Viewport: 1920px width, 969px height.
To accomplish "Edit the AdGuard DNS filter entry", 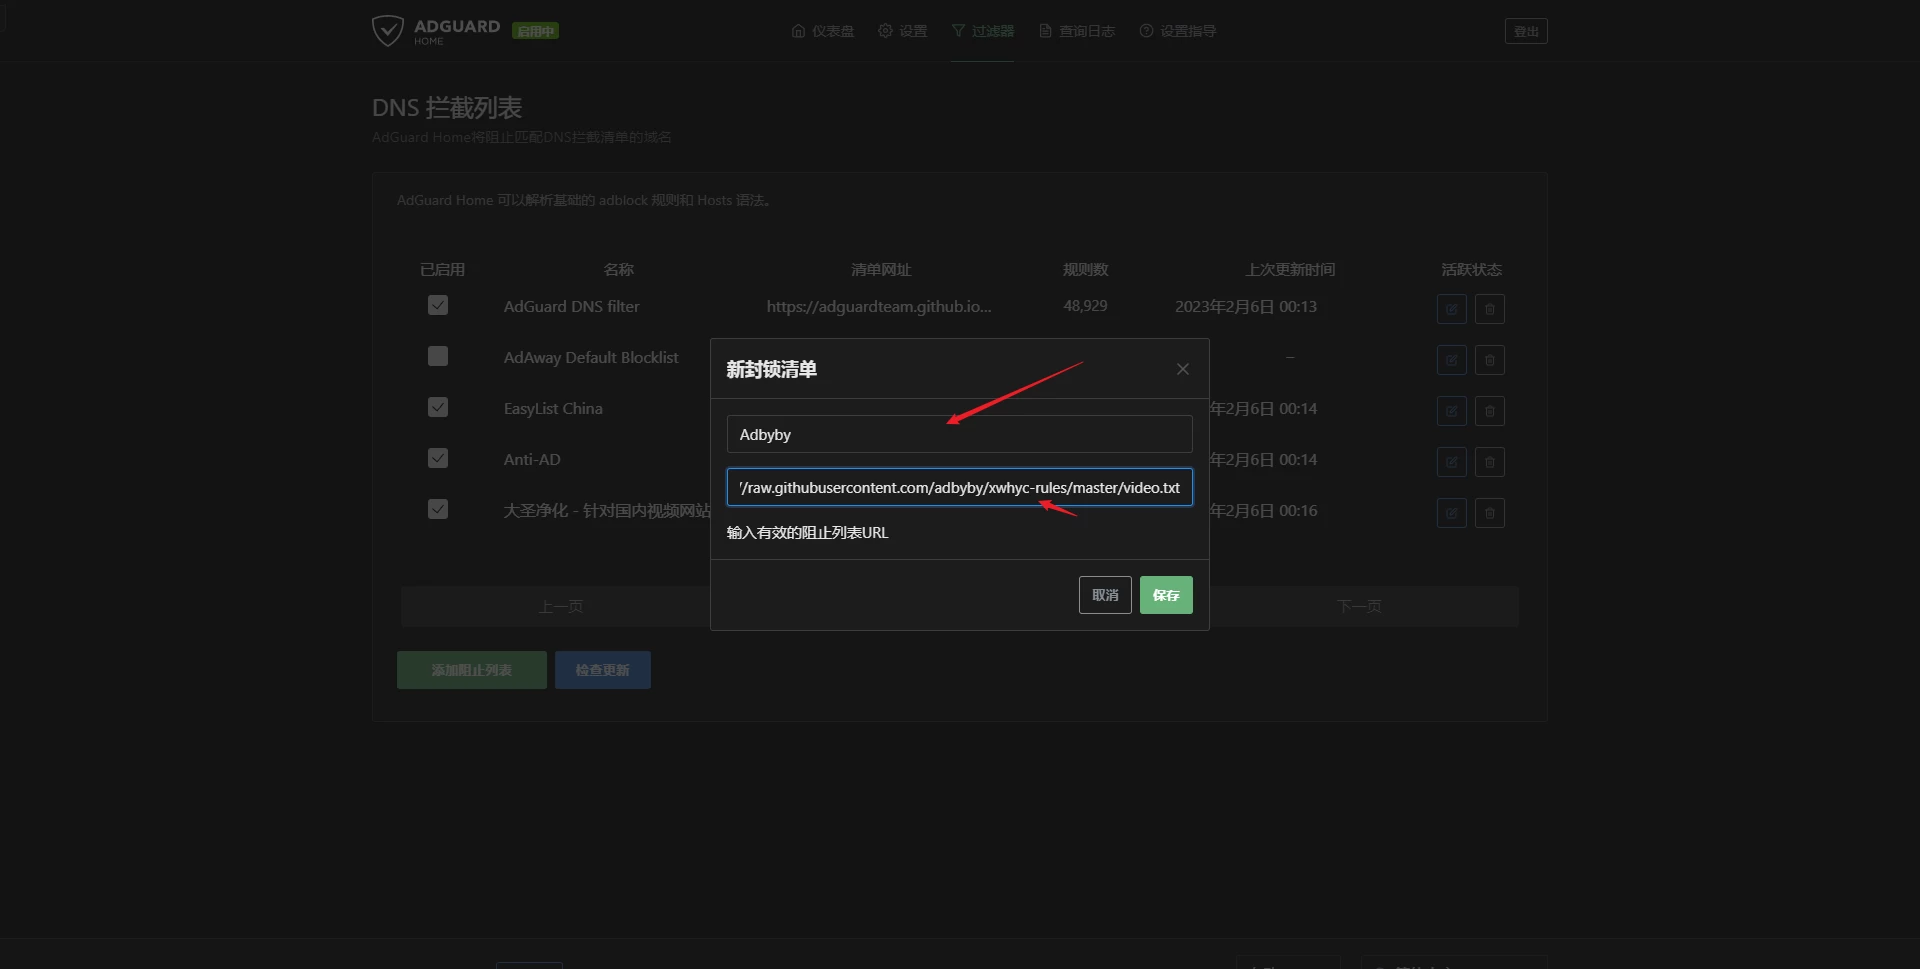I will pos(1452,309).
